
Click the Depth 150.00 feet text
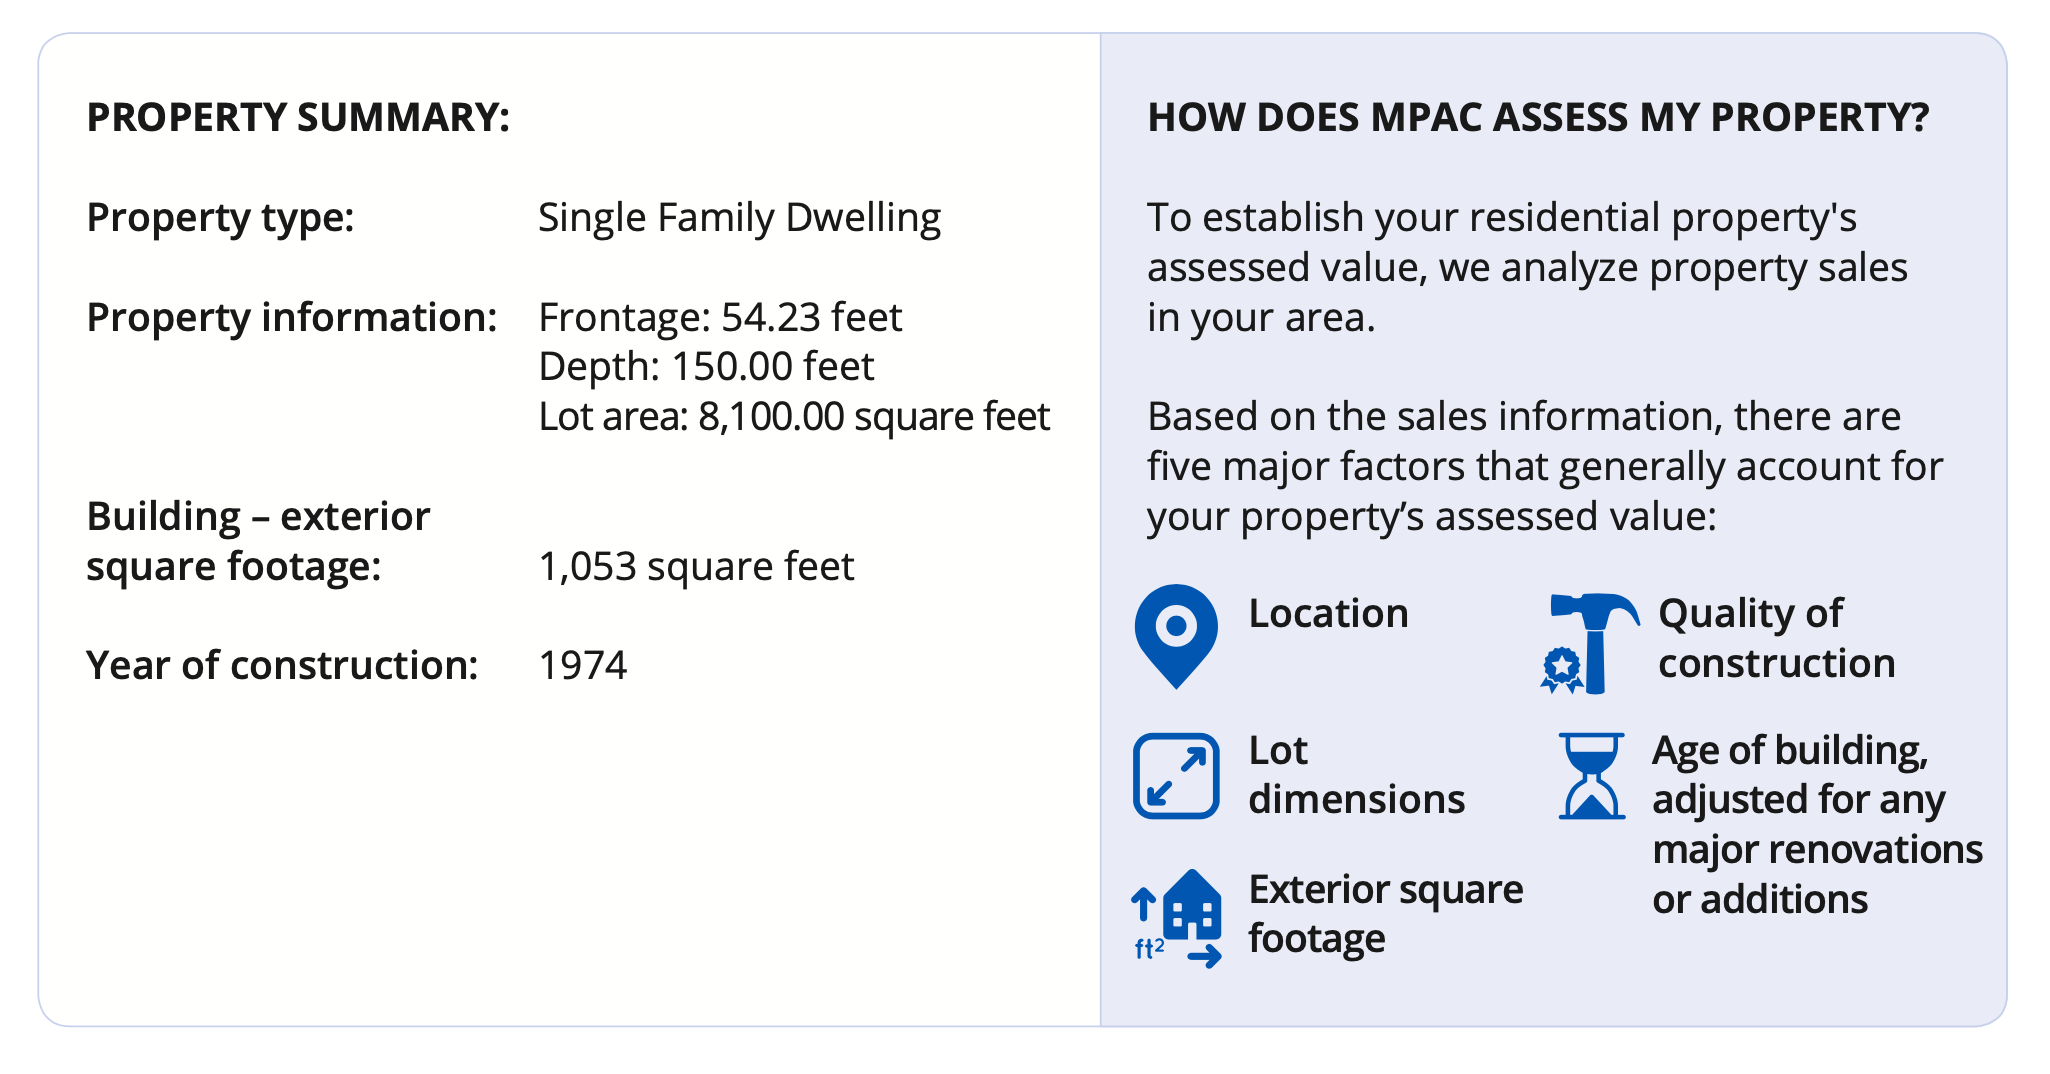pos(706,366)
